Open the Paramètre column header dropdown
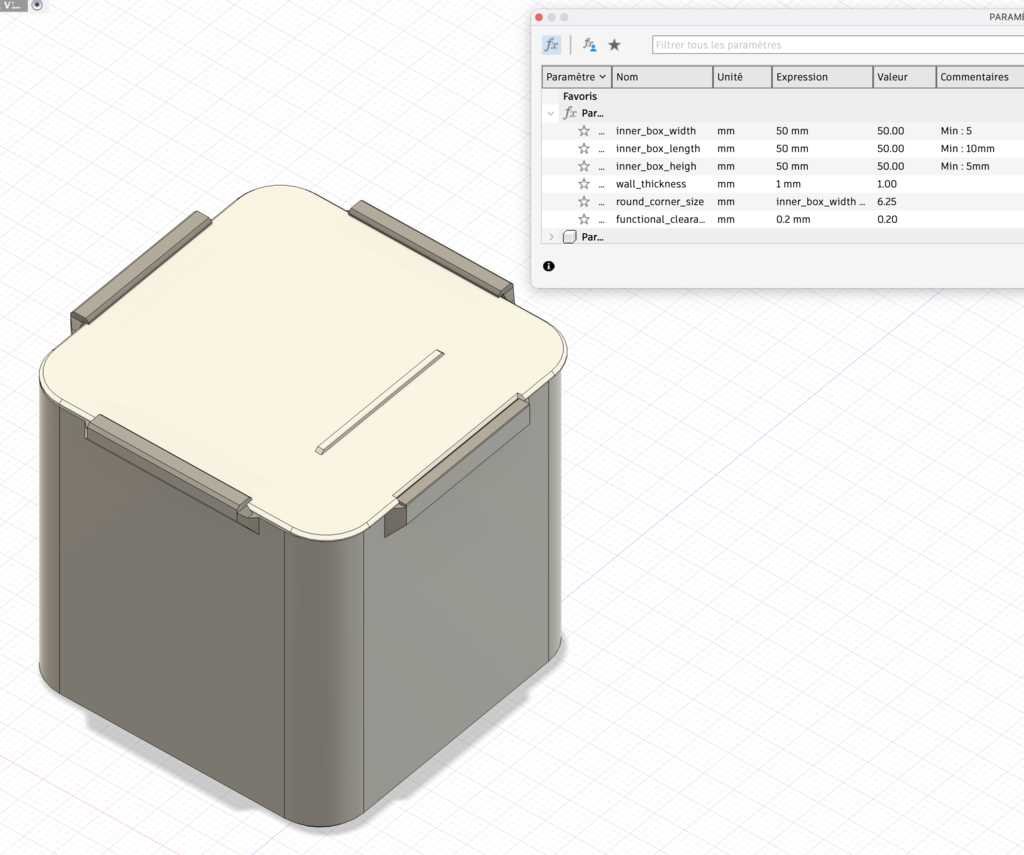1024x855 pixels. 603,77
